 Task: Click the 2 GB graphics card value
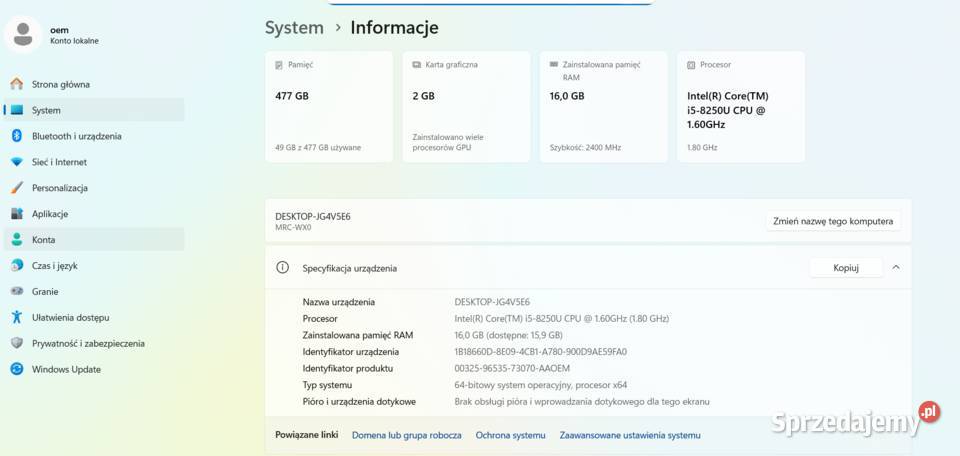coord(424,95)
